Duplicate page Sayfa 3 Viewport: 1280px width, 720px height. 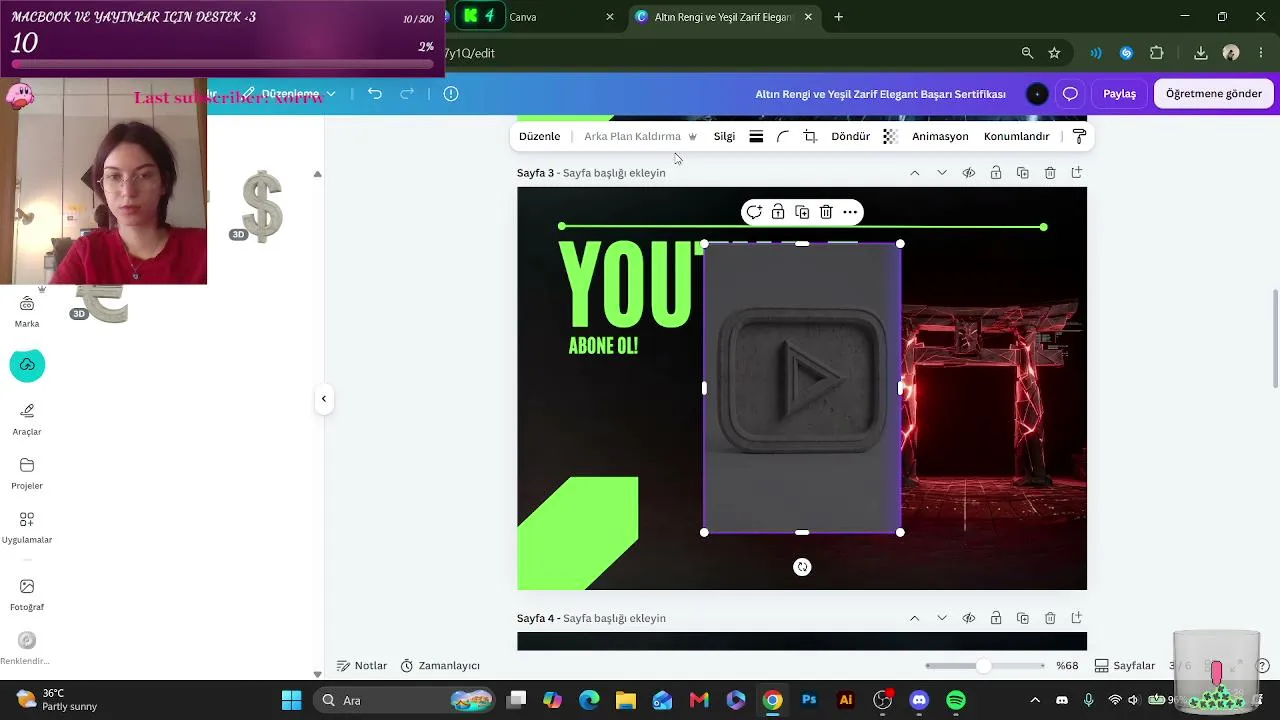1023,173
